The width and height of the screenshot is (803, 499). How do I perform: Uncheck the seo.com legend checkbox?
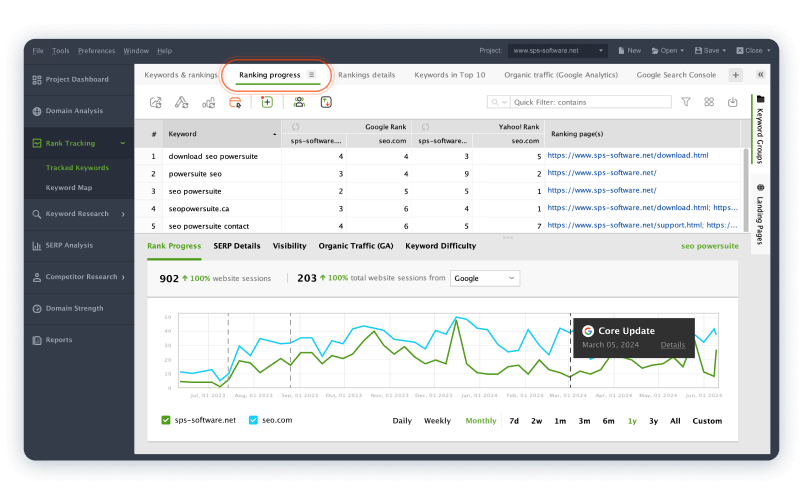253,420
